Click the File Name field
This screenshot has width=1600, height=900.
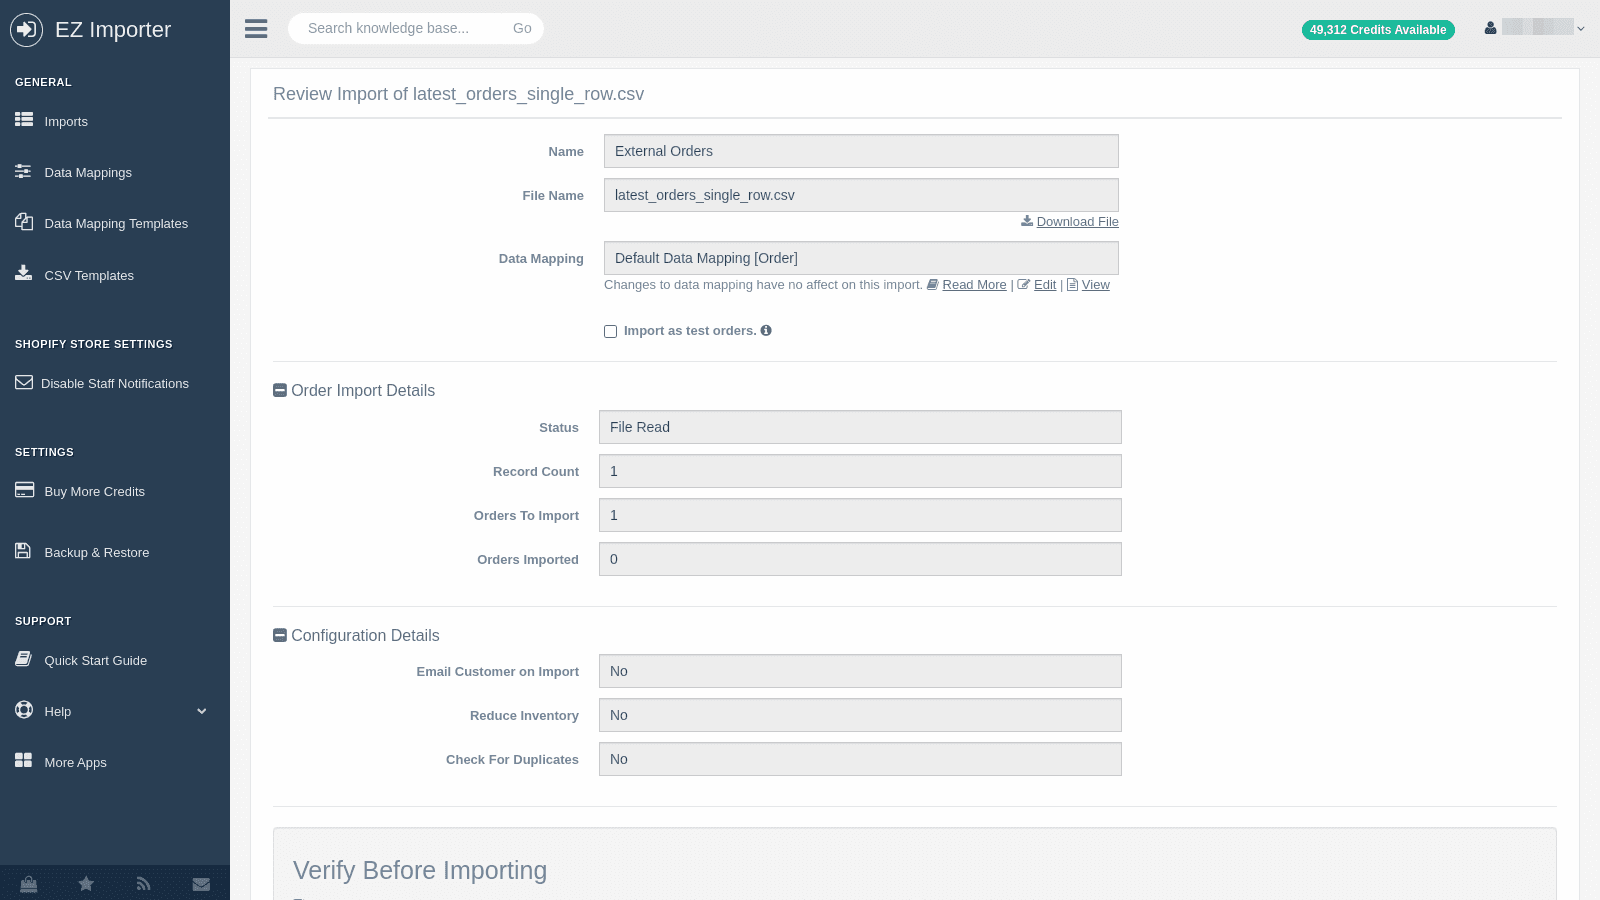861,195
